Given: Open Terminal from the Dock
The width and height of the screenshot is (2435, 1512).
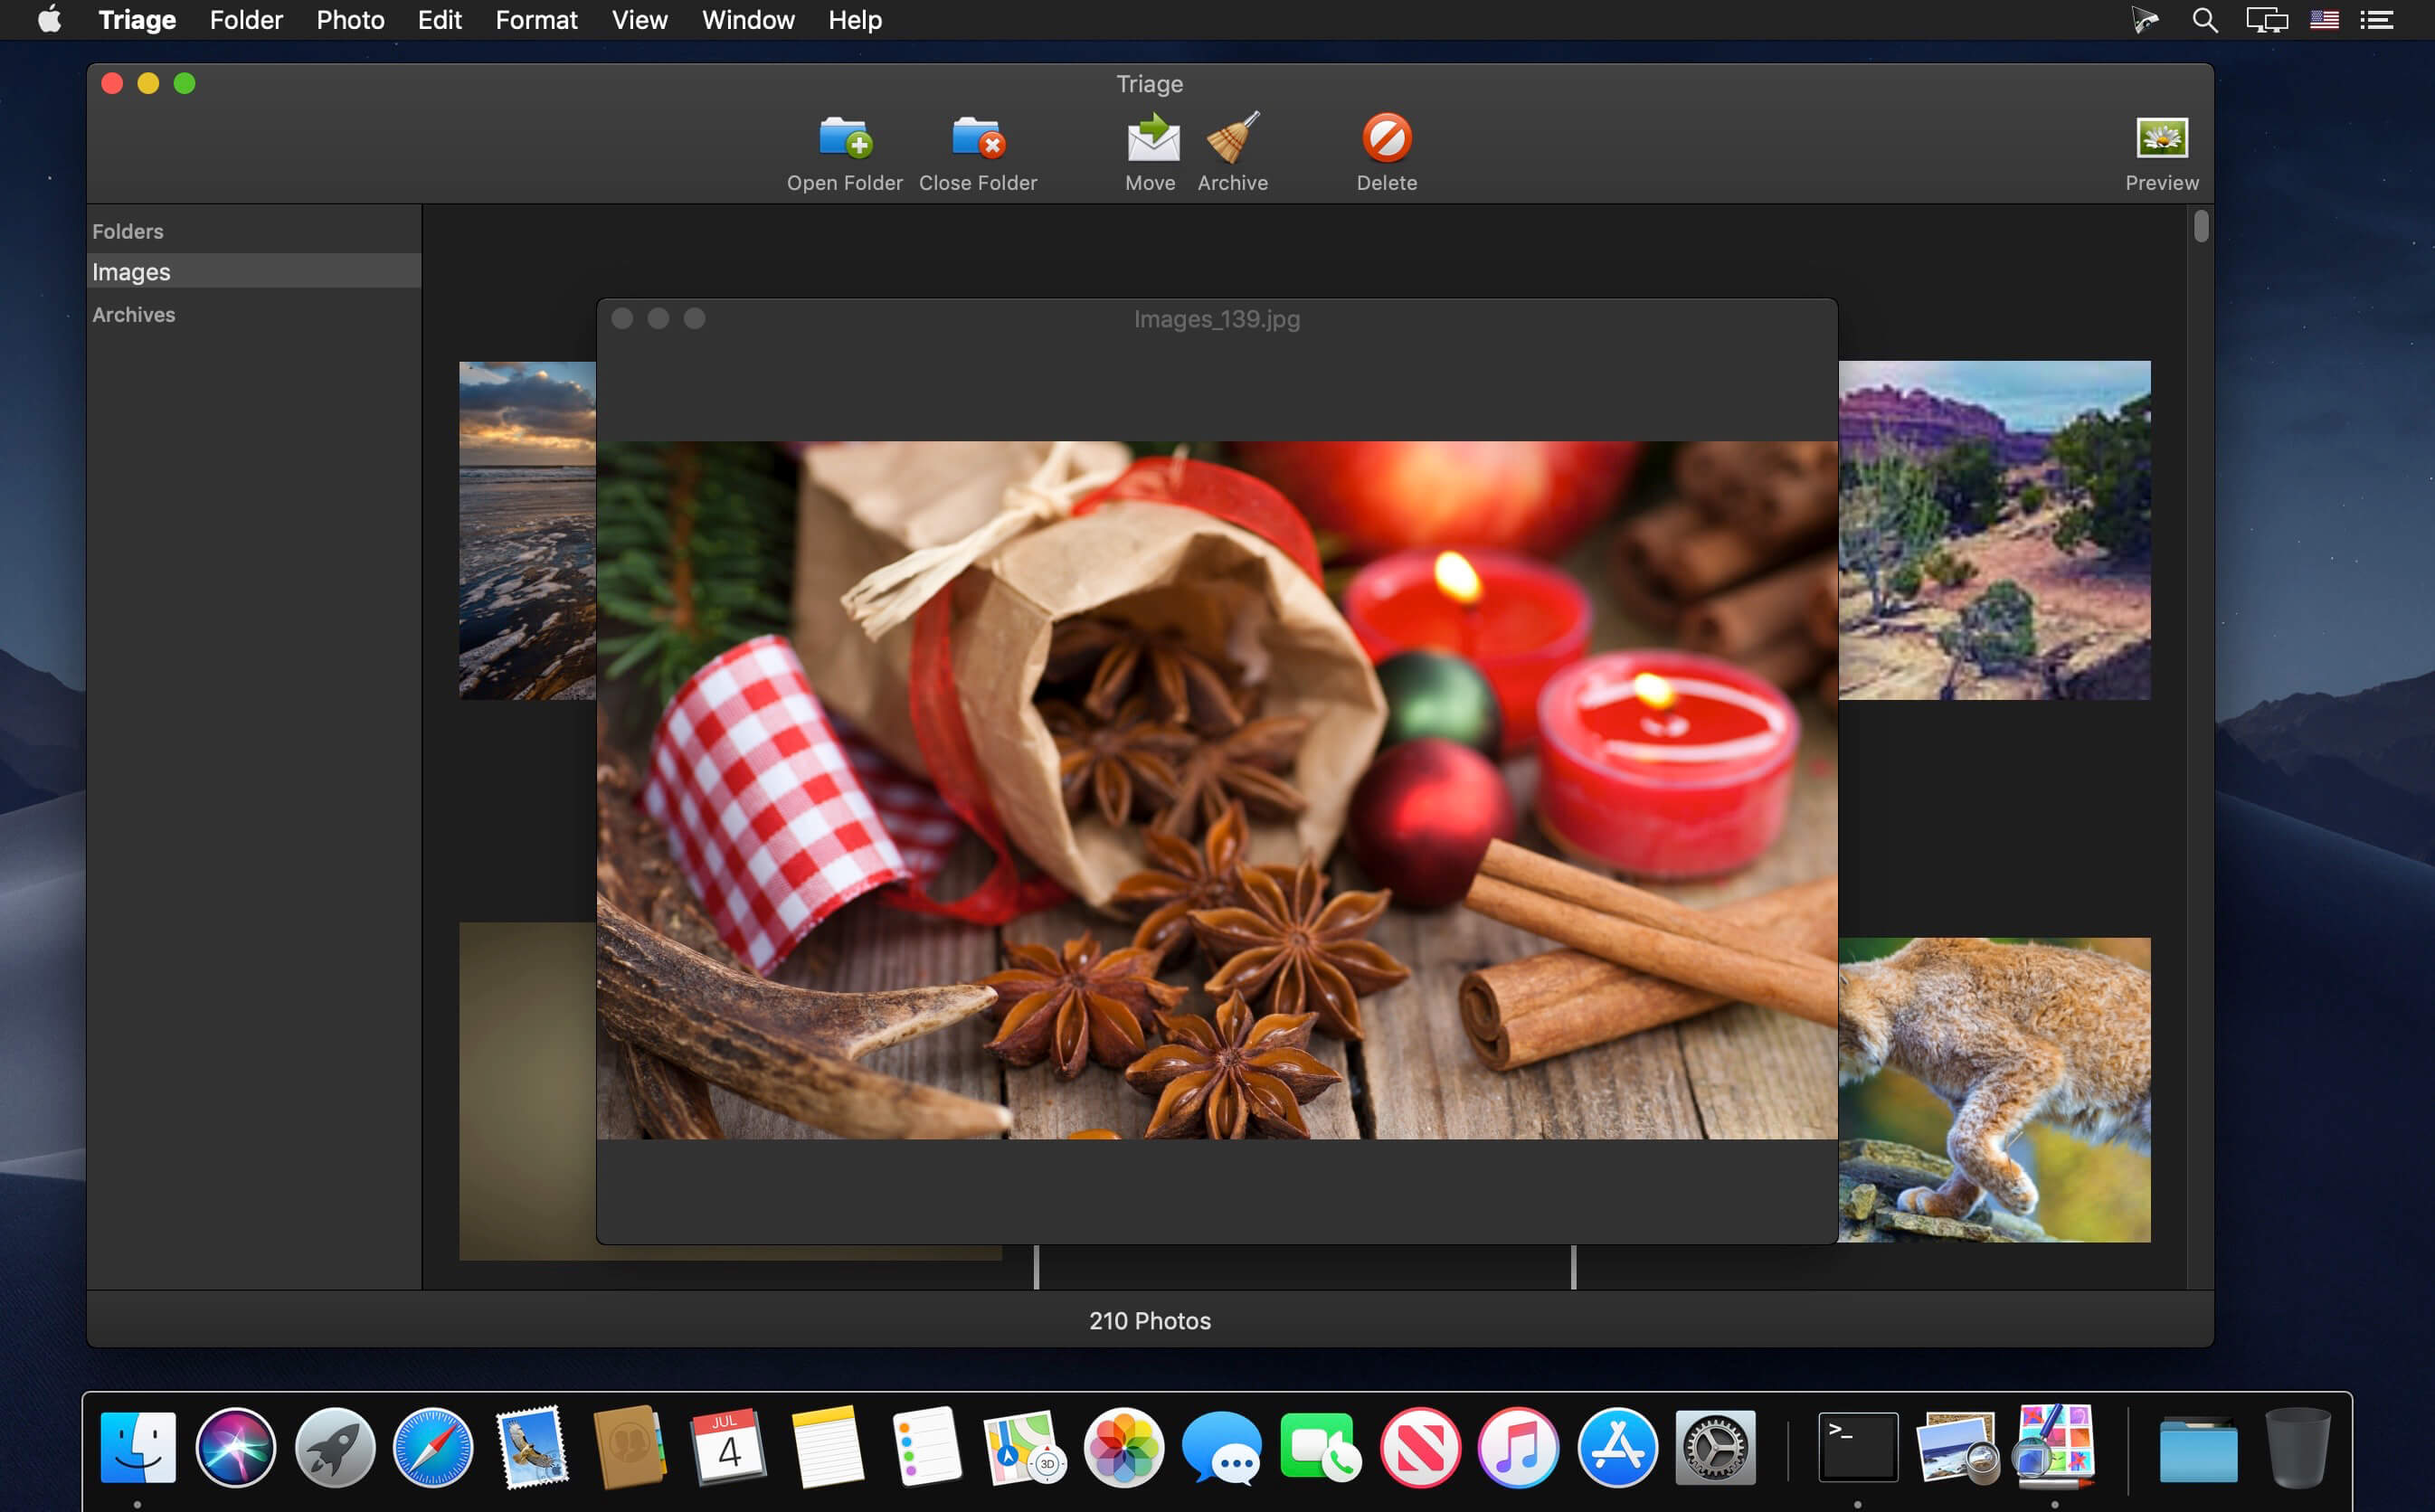Looking at the screenshot, I should pyautogui.click(x=1858, y=1447).
